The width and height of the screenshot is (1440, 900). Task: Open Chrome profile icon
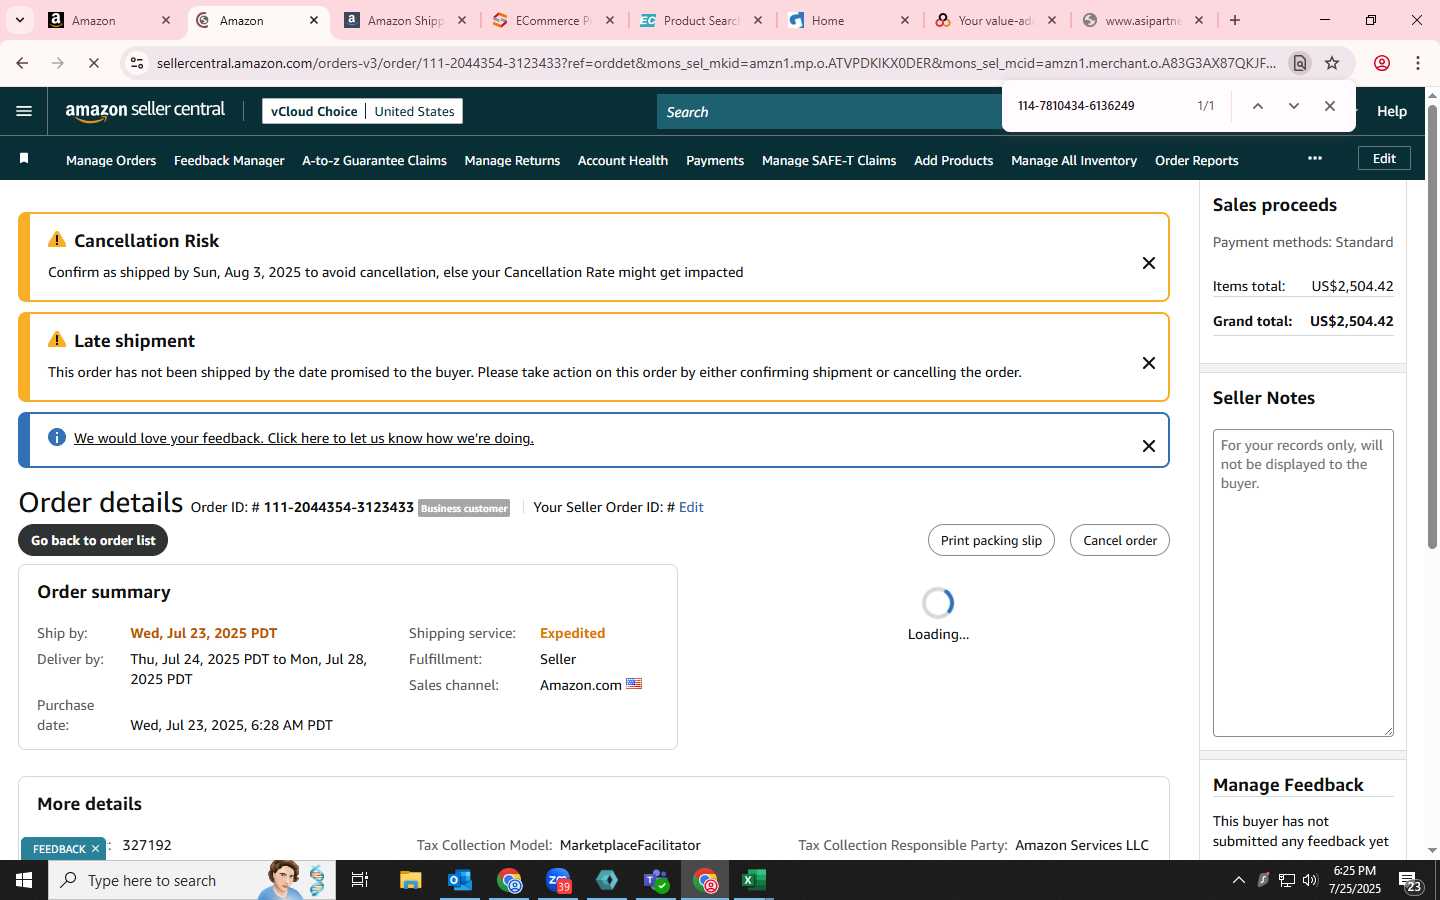click(x=1382, y=63)
